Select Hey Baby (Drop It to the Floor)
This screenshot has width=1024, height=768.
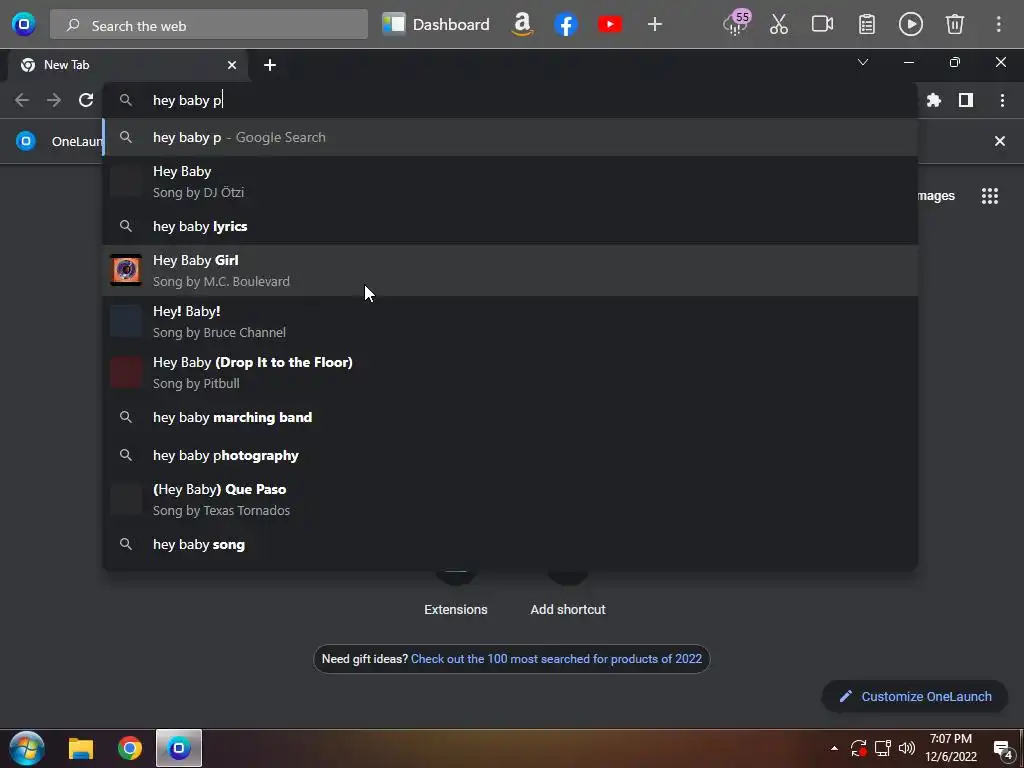click(x=509, y=372)
